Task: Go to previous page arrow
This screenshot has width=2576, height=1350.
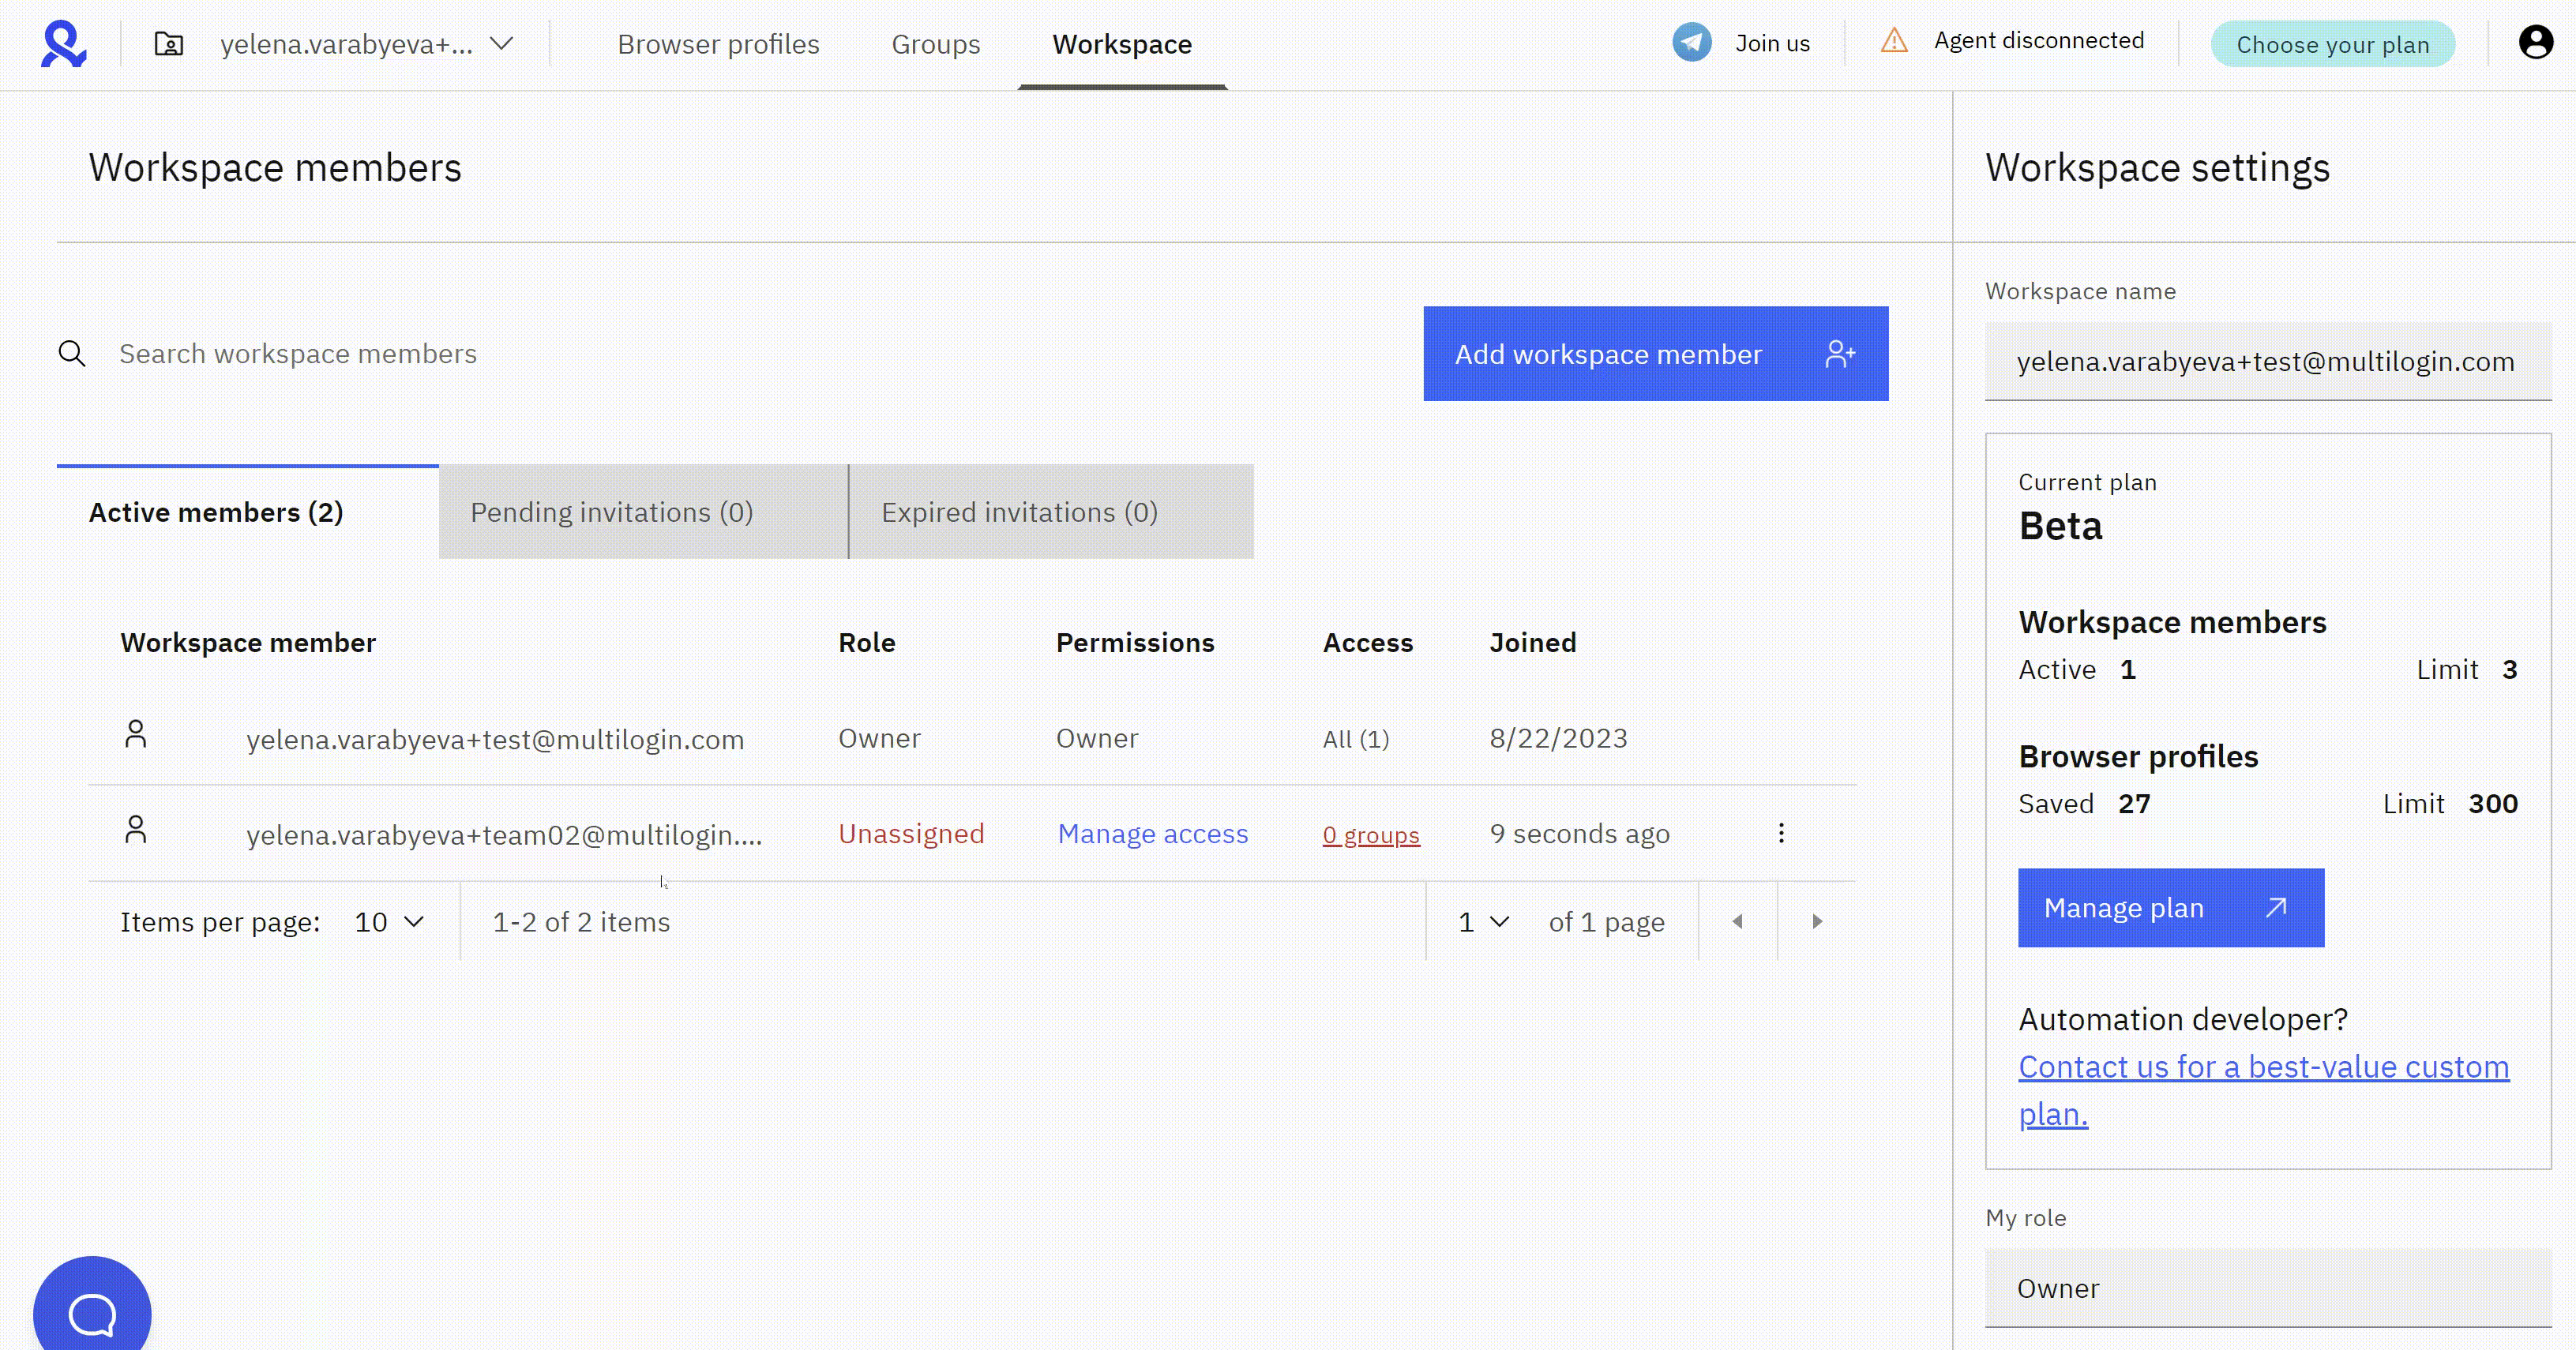Action: click(x=1738, y=921)
